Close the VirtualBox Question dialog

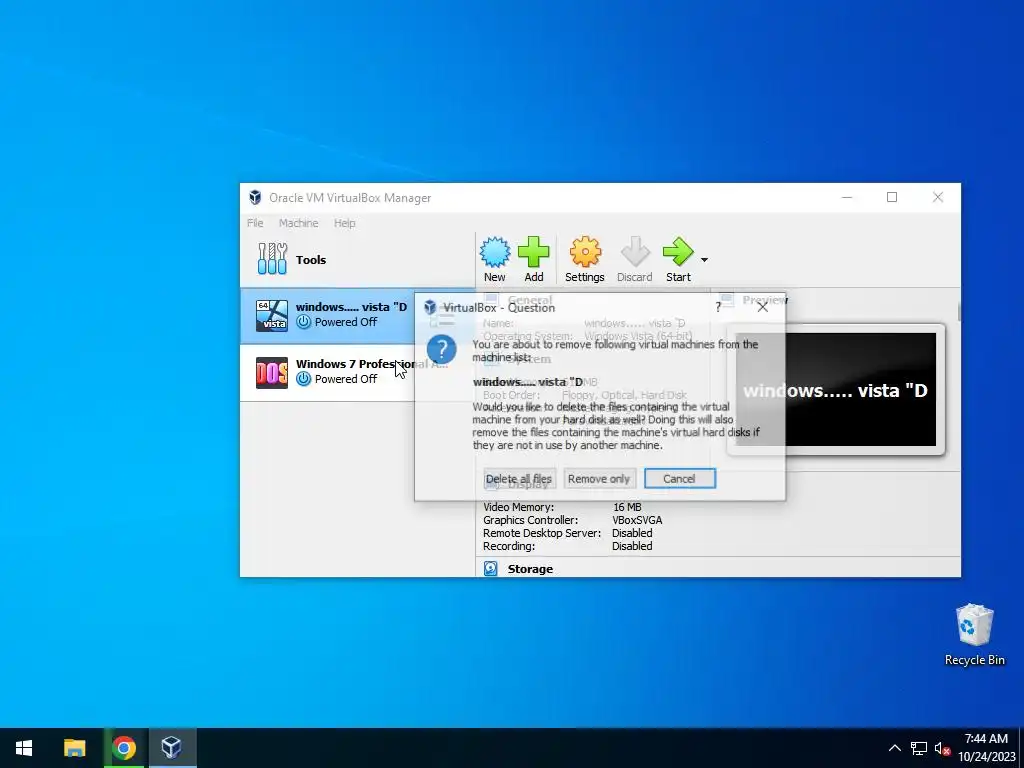tap(762, 308)
